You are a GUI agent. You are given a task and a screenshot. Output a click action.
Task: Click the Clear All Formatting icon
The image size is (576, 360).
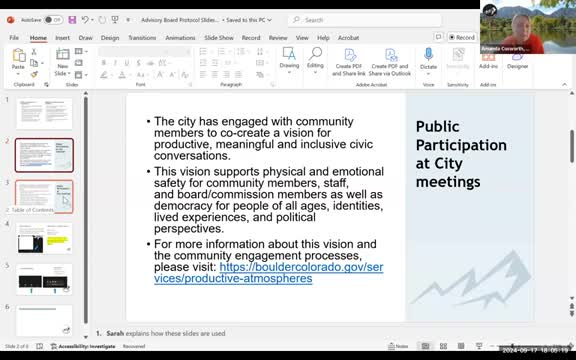(185, 75)
